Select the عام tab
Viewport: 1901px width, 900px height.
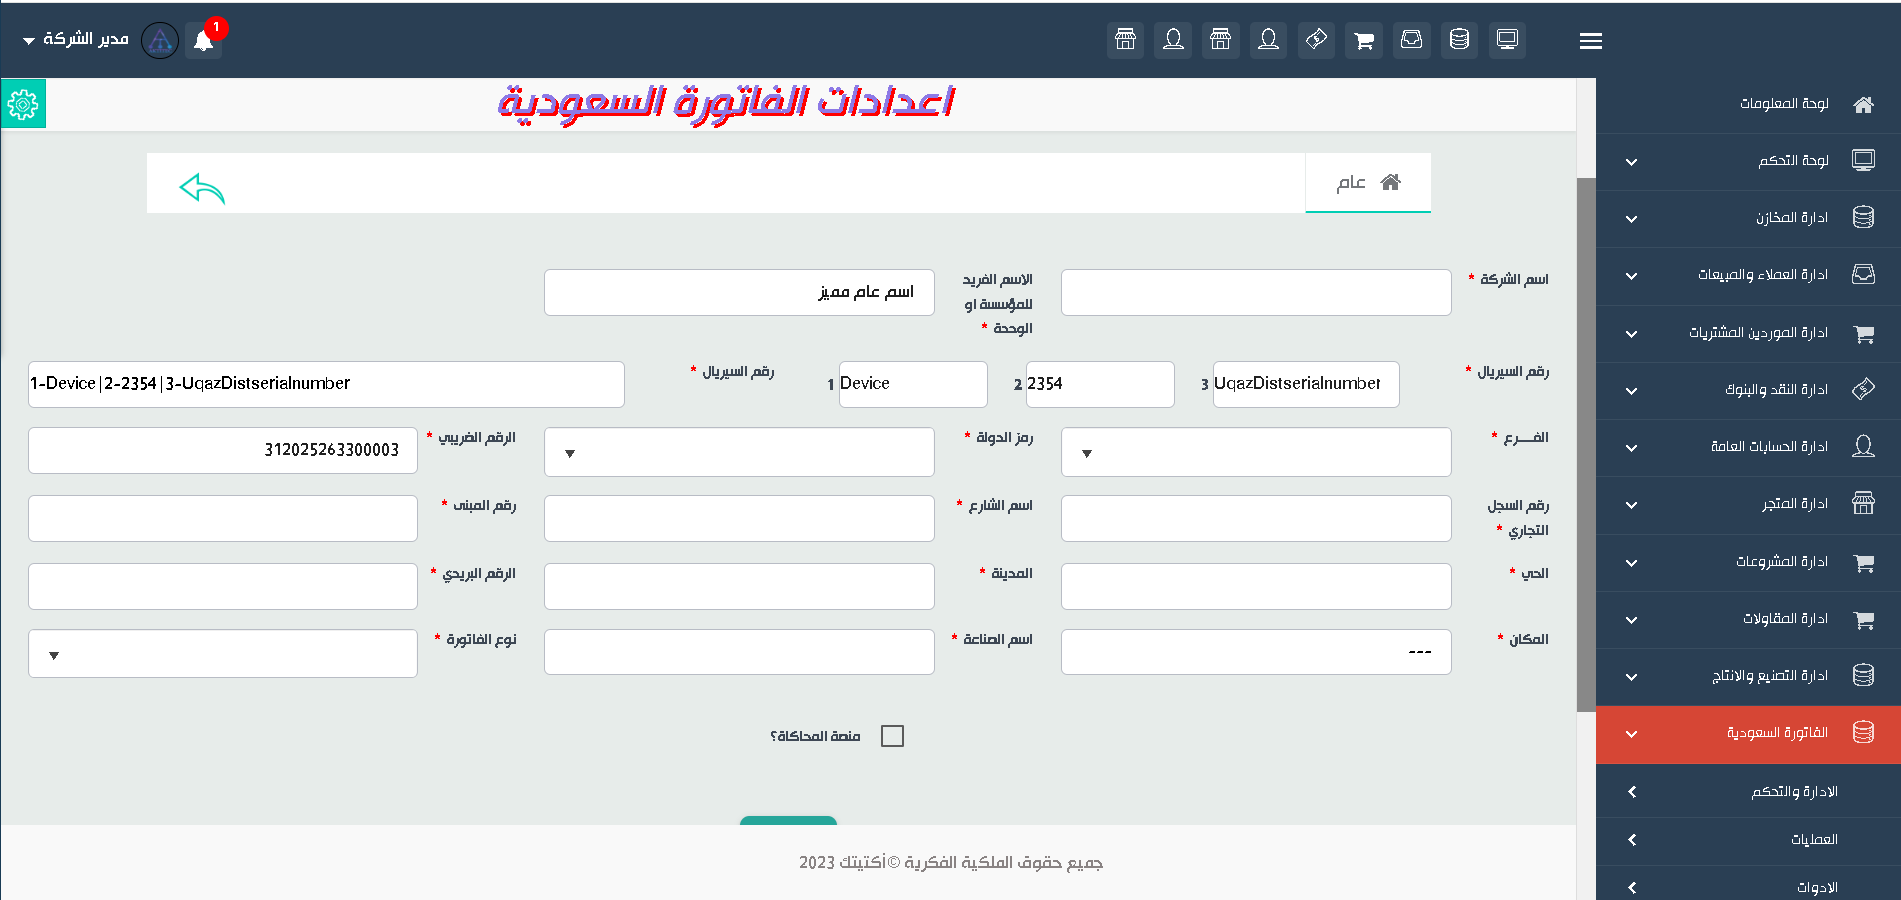coord(1367,182)
